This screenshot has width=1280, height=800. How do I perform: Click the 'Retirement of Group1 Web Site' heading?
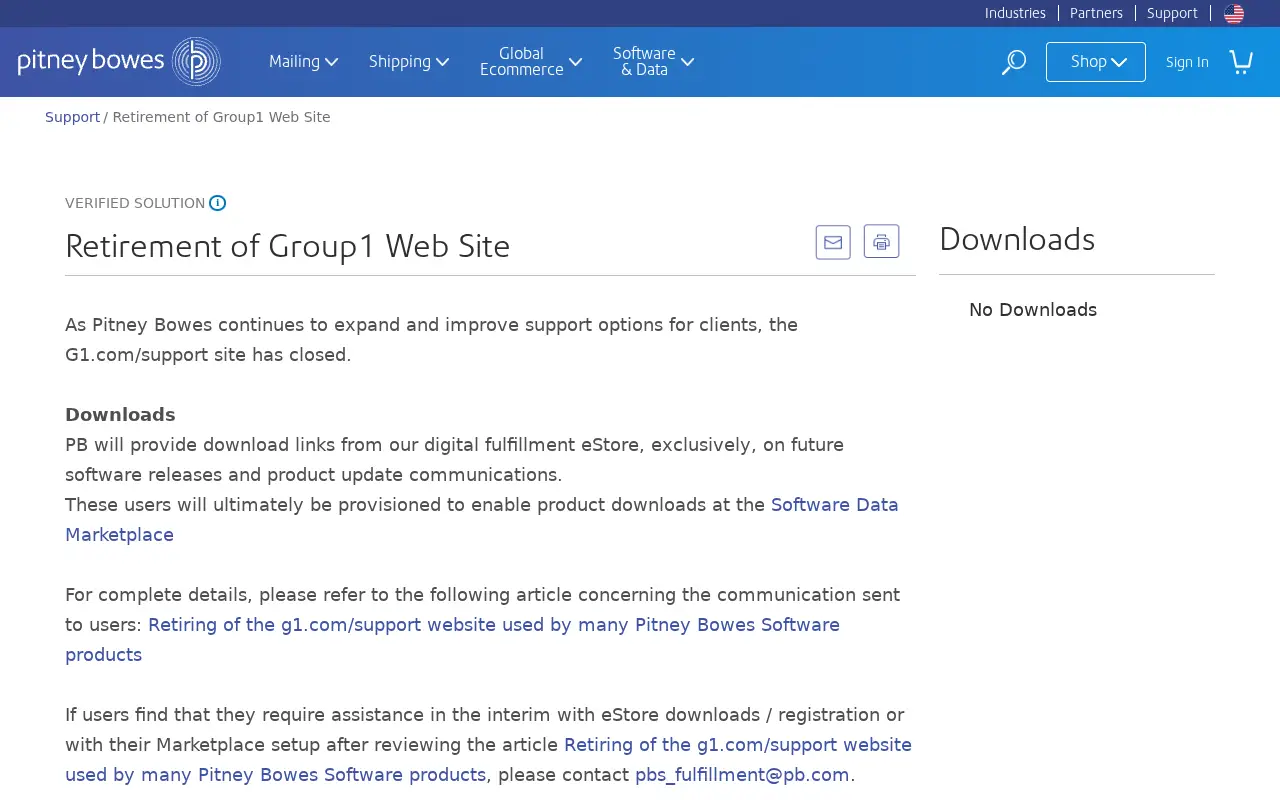coord(288,246)
